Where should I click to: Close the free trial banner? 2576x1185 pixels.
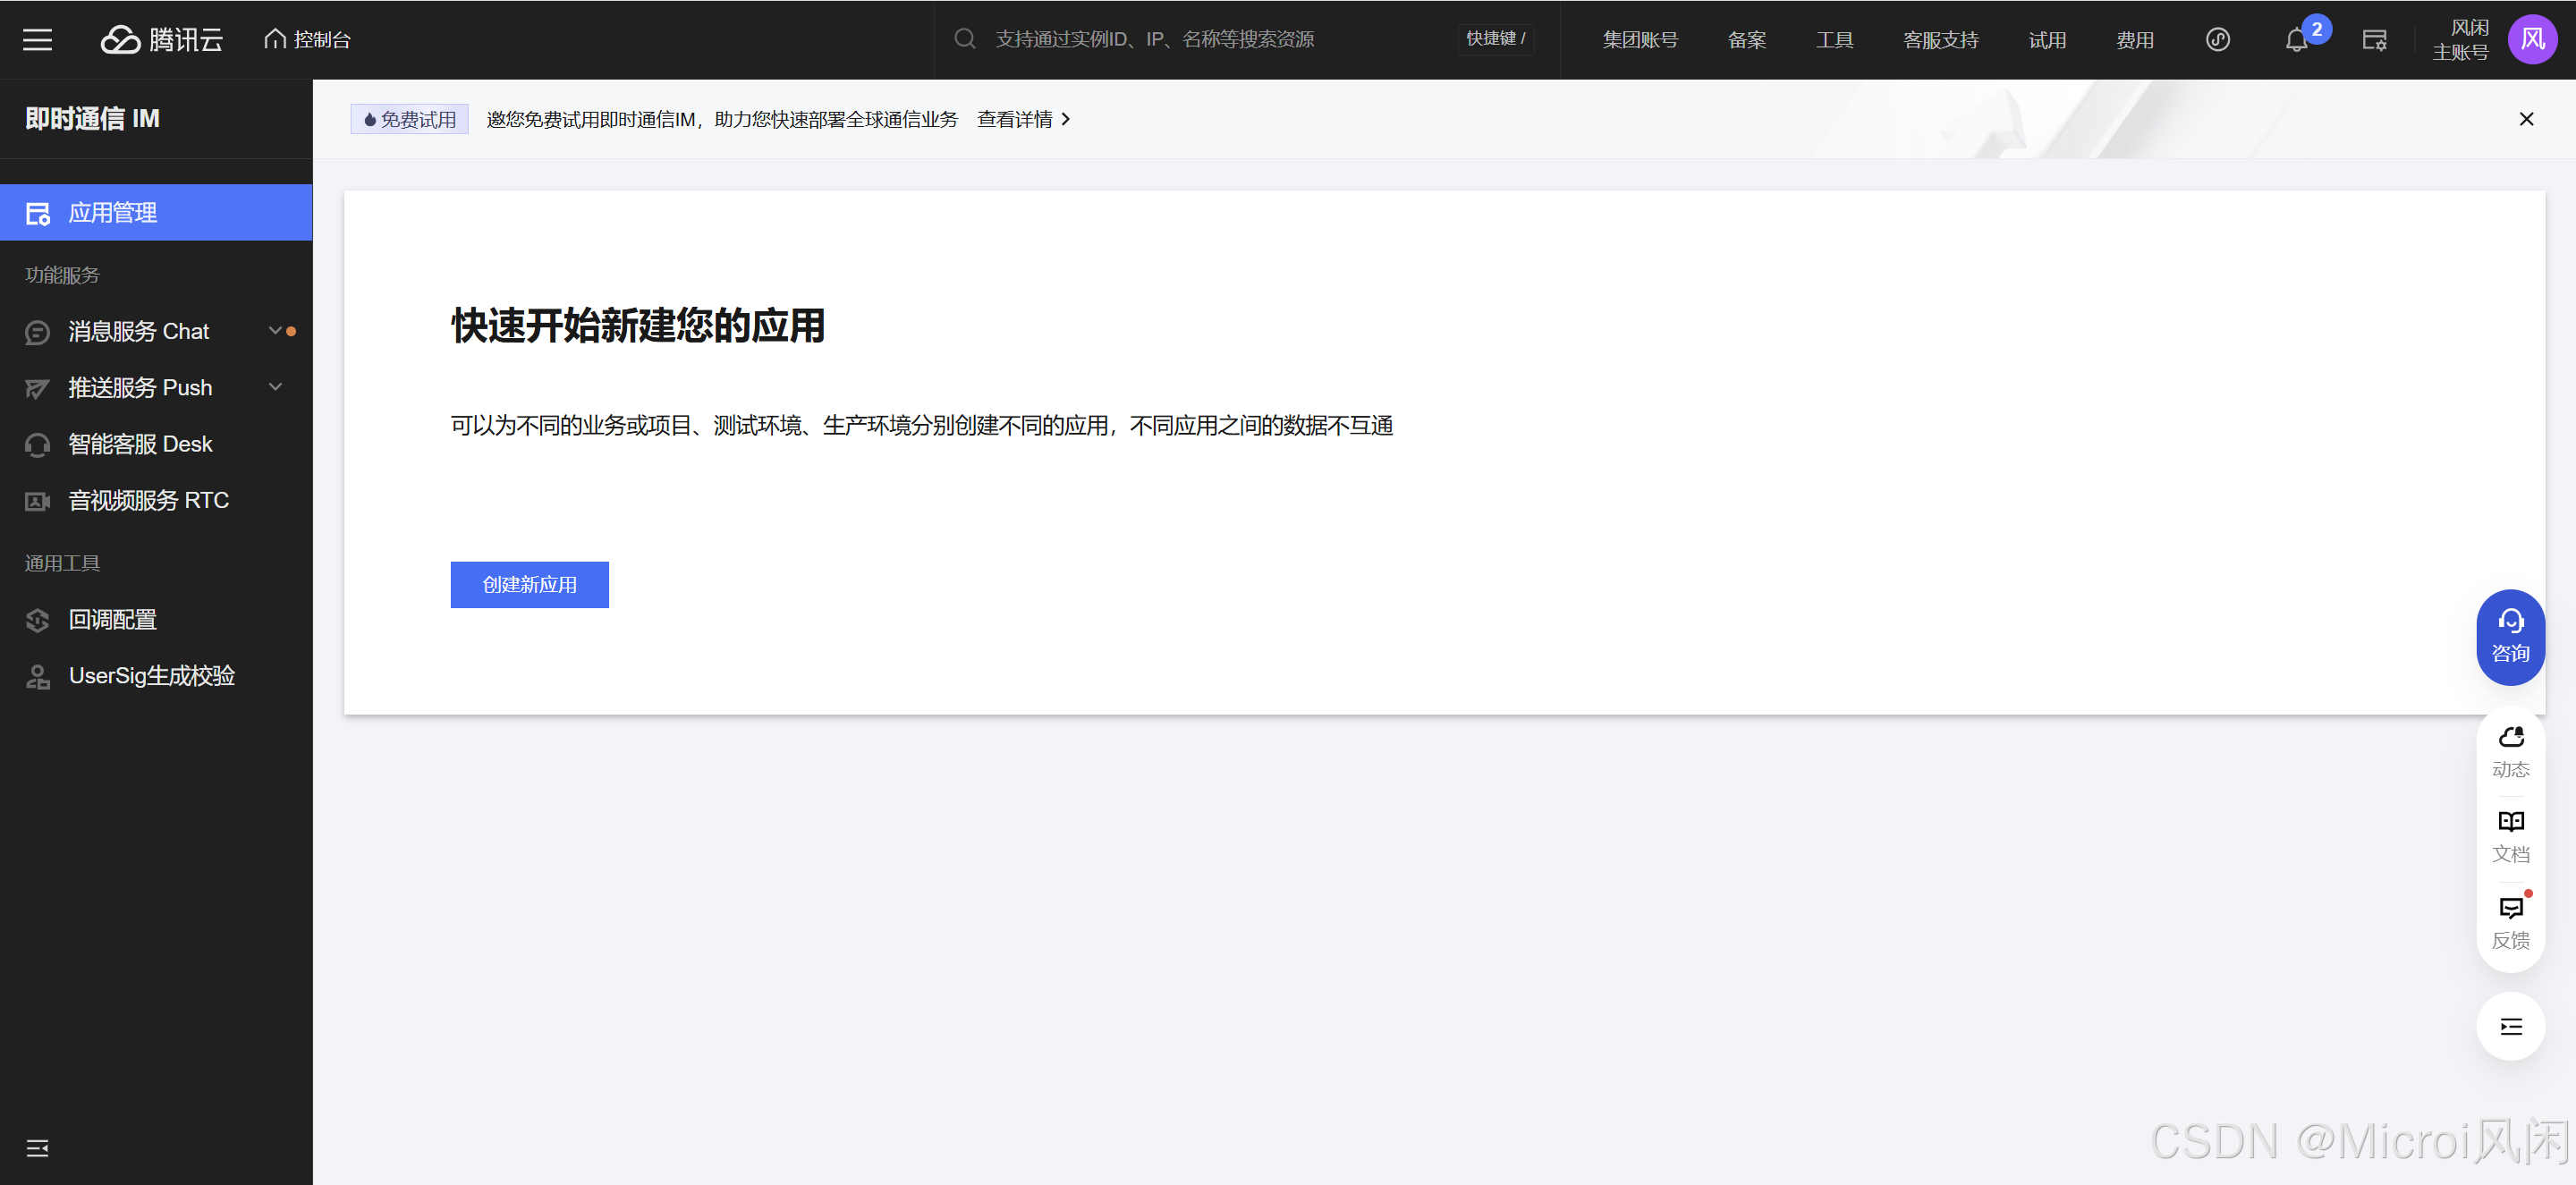2526,119
